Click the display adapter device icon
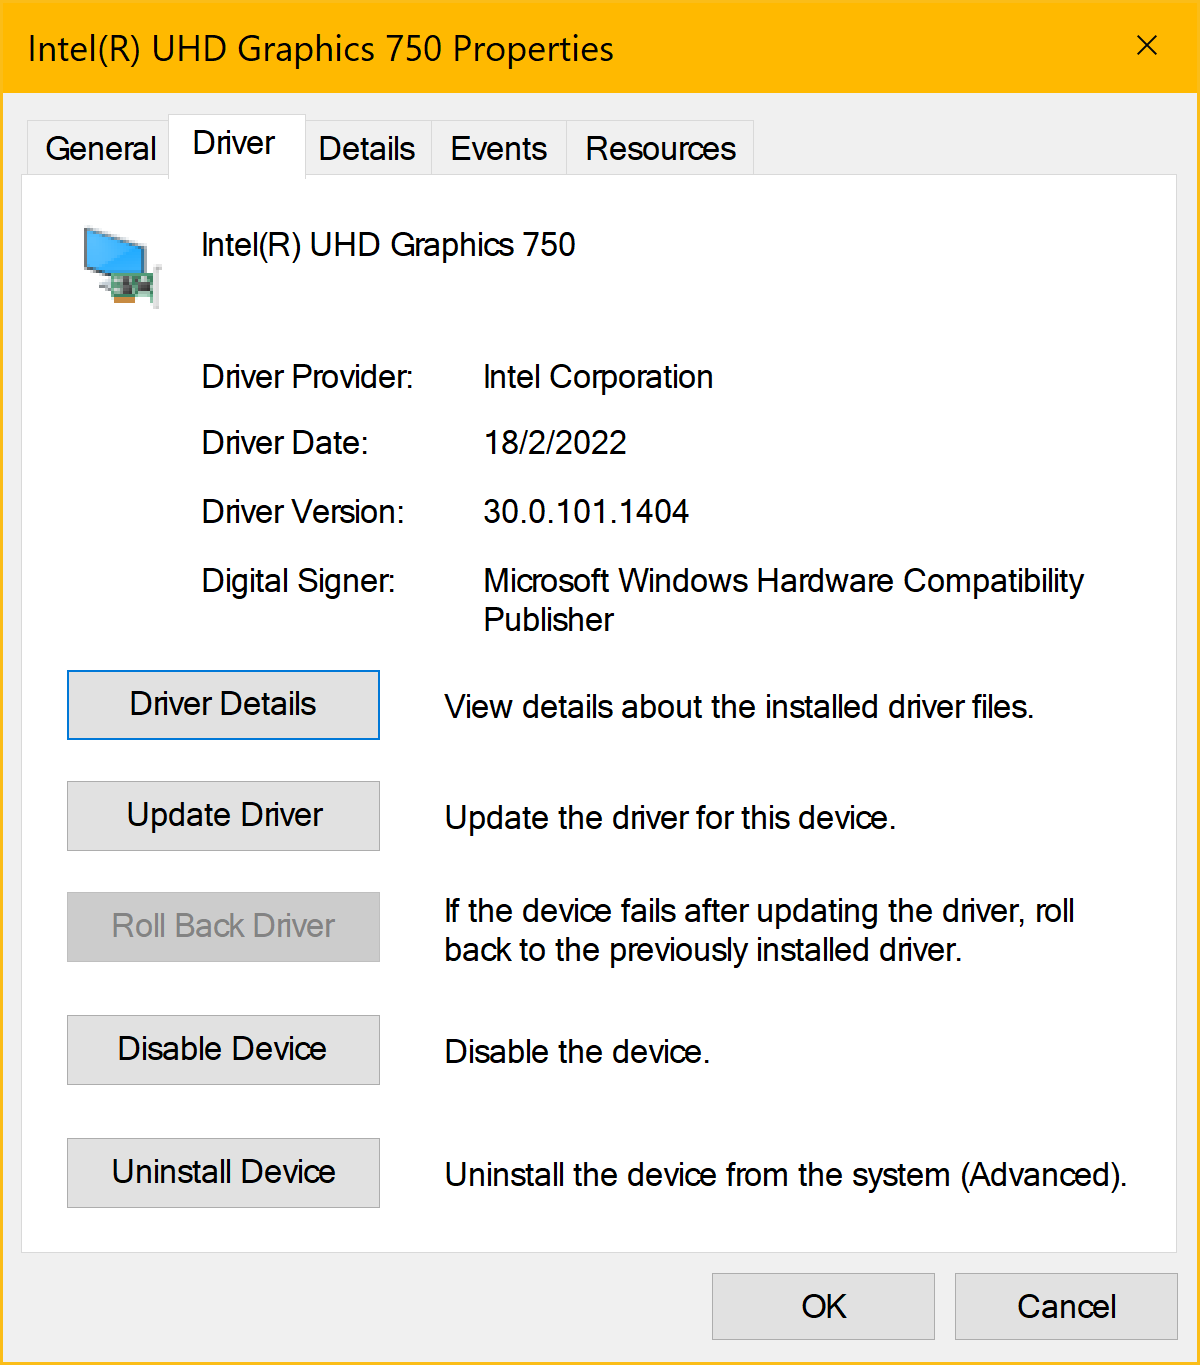The image size is (1200, 1365). pos(121,267)
